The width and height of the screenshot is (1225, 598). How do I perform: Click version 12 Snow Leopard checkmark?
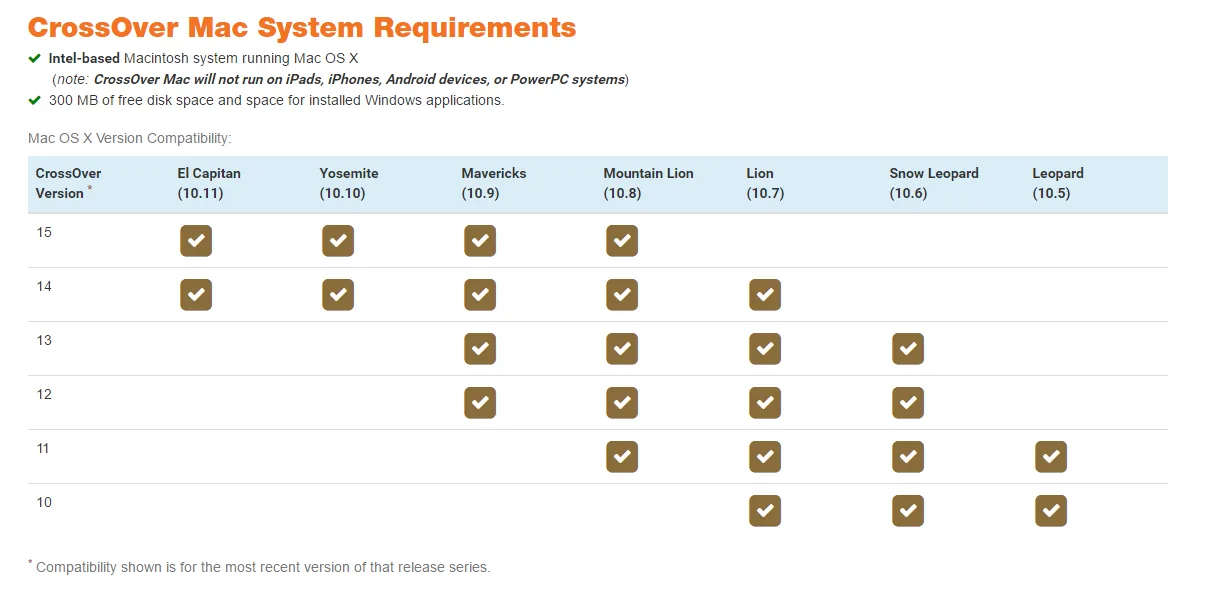(908, 403)
